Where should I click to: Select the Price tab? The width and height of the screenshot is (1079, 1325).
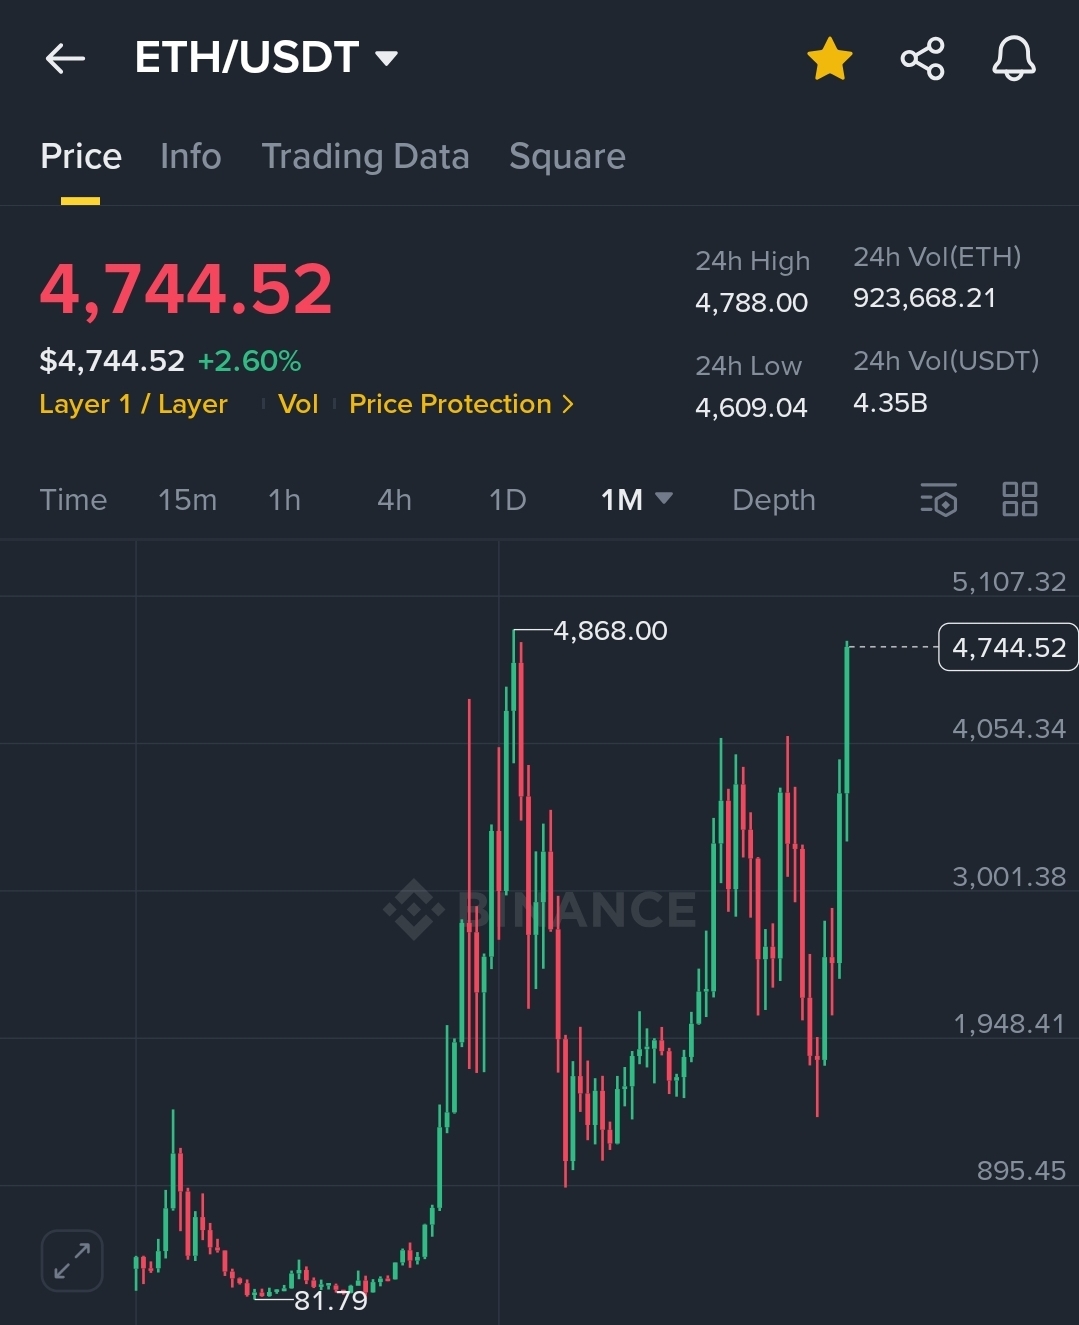[x=81, y=156]
